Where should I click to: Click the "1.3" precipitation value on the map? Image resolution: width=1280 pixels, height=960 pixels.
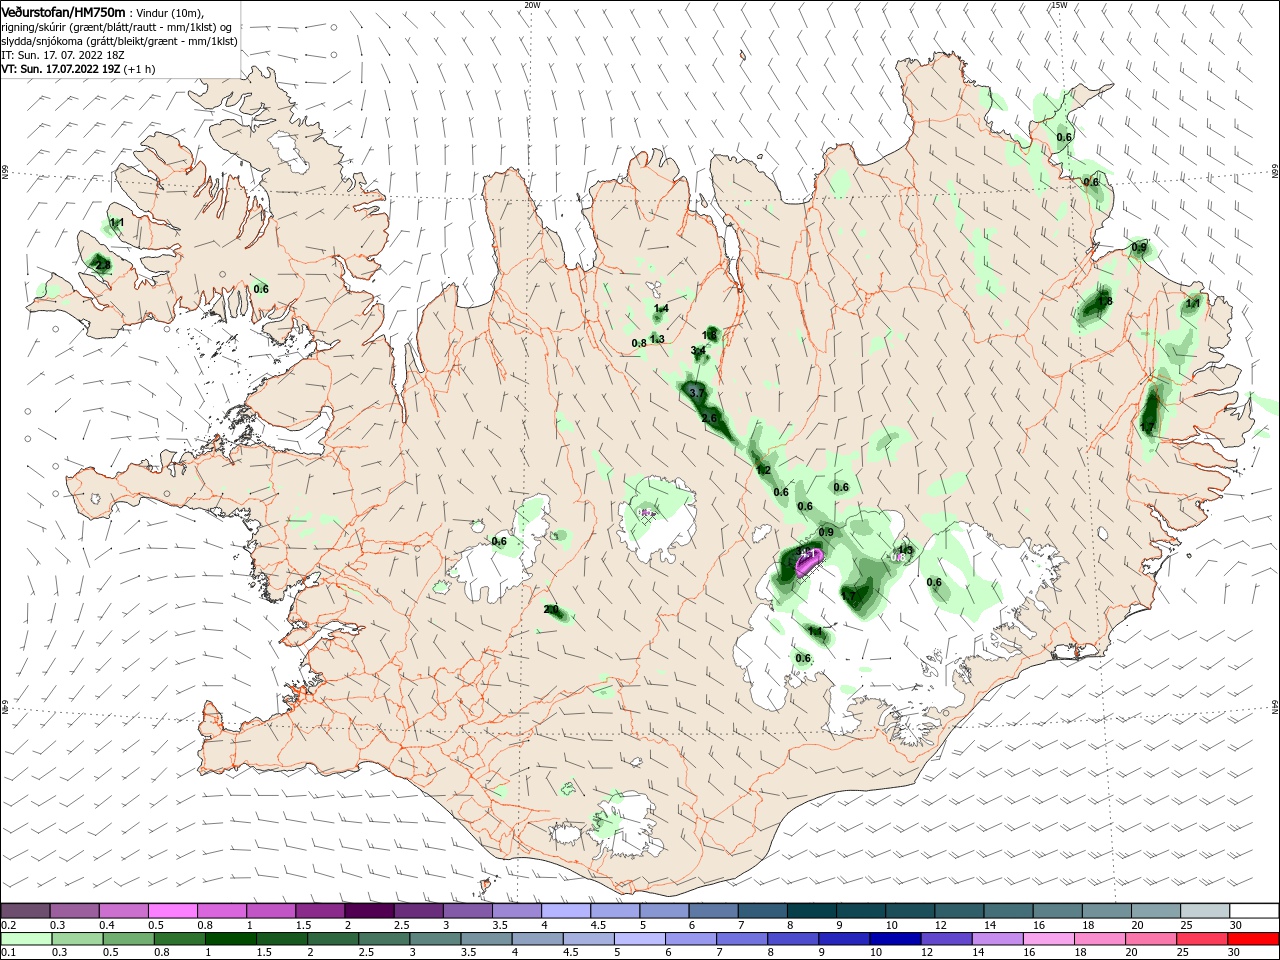(657, 339)
